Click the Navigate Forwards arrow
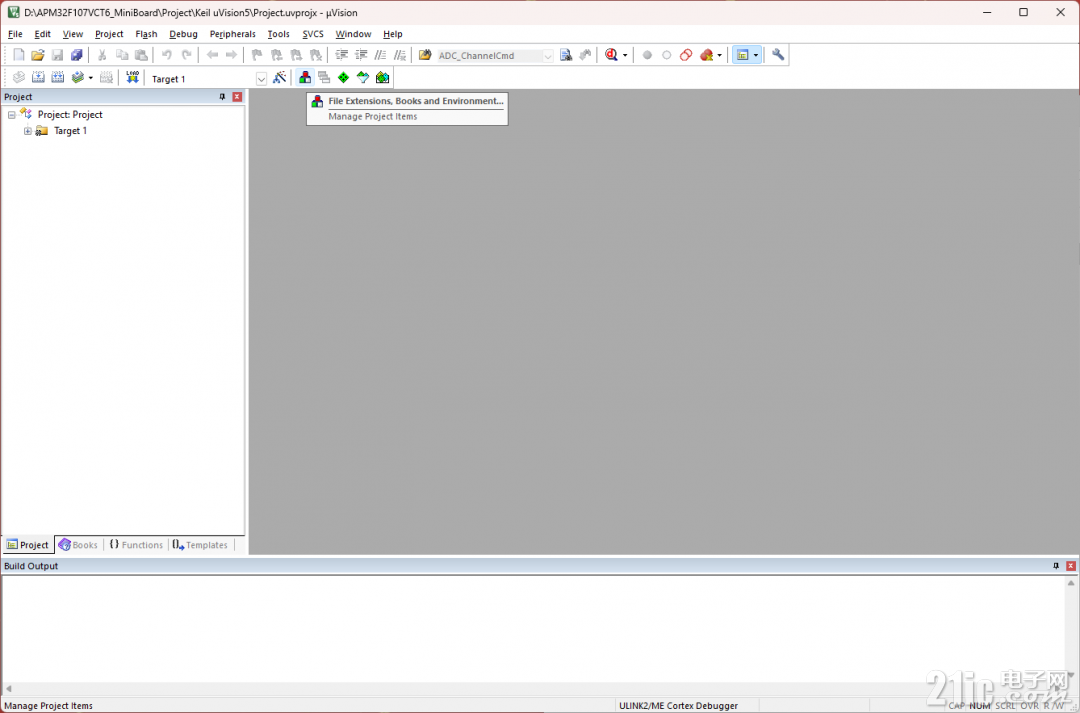The image size is (1080, 713). (x=231, y=55)
